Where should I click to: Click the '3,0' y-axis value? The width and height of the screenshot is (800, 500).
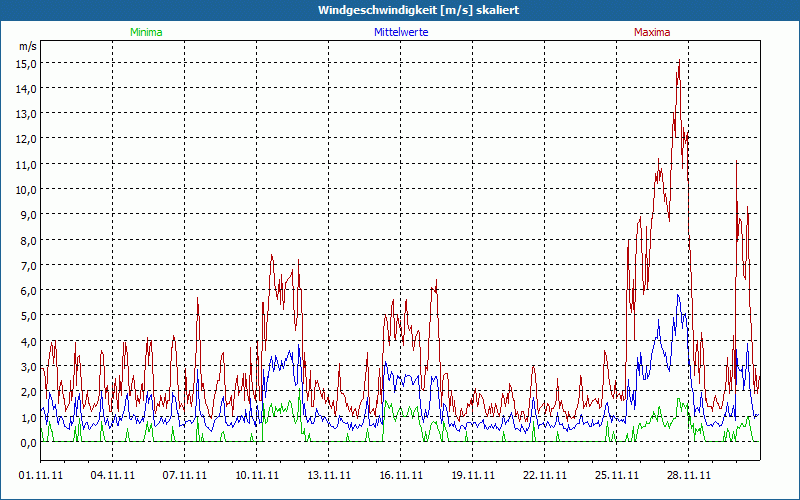(28, 367)
